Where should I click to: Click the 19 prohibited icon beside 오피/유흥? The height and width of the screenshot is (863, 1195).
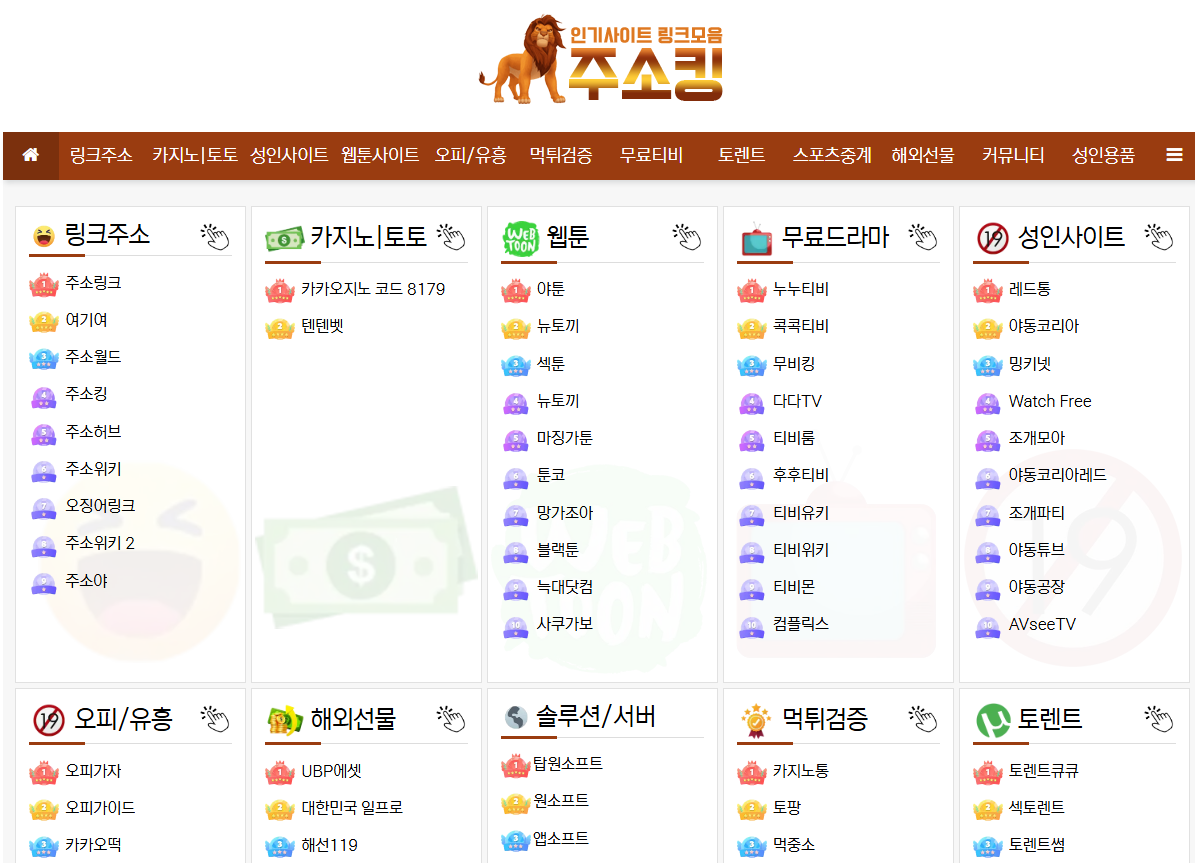tap(49, 720)
